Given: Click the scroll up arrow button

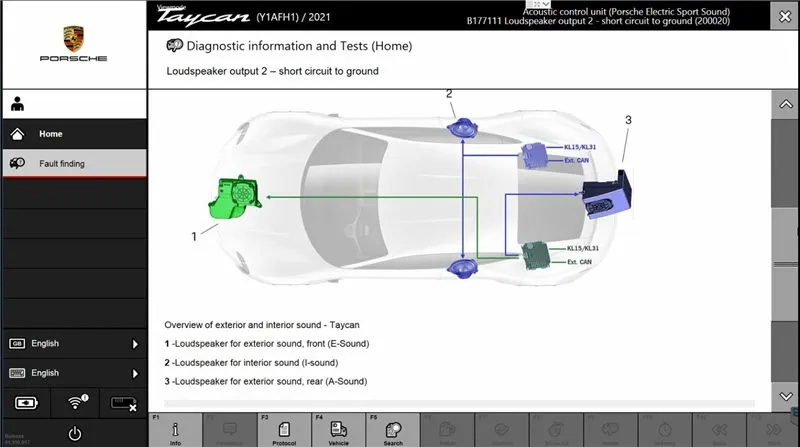Looking at the screenshot, I should (786, 105).
